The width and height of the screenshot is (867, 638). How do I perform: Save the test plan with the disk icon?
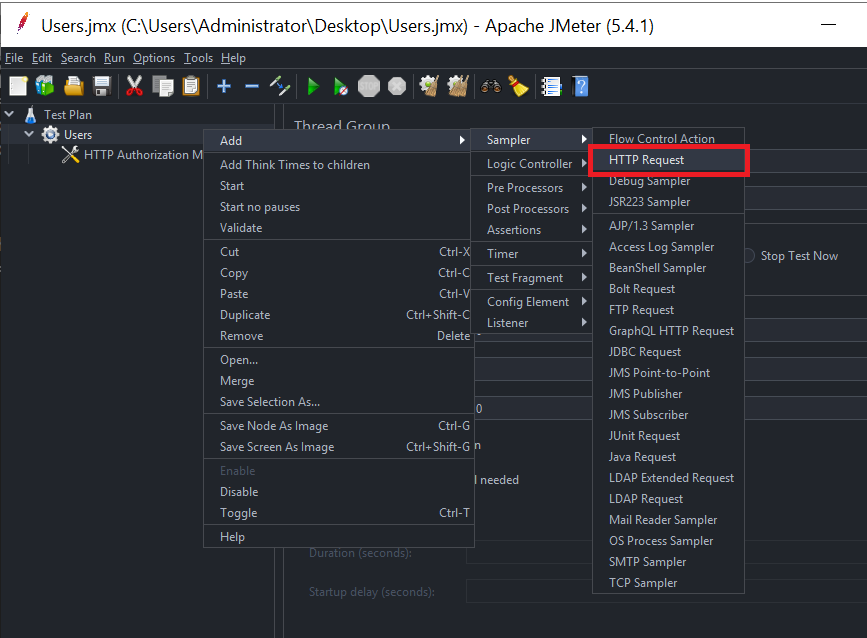pos(102,86)
